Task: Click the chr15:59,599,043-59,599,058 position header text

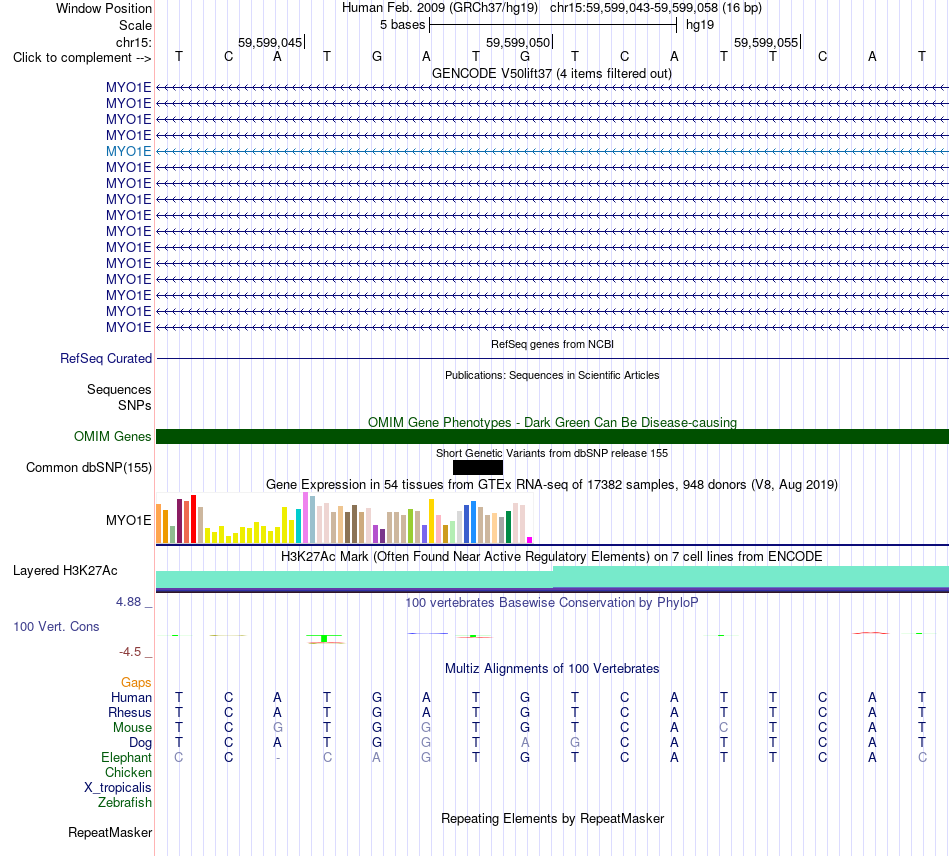Action: pyautogui.click(x=634, y=8)
